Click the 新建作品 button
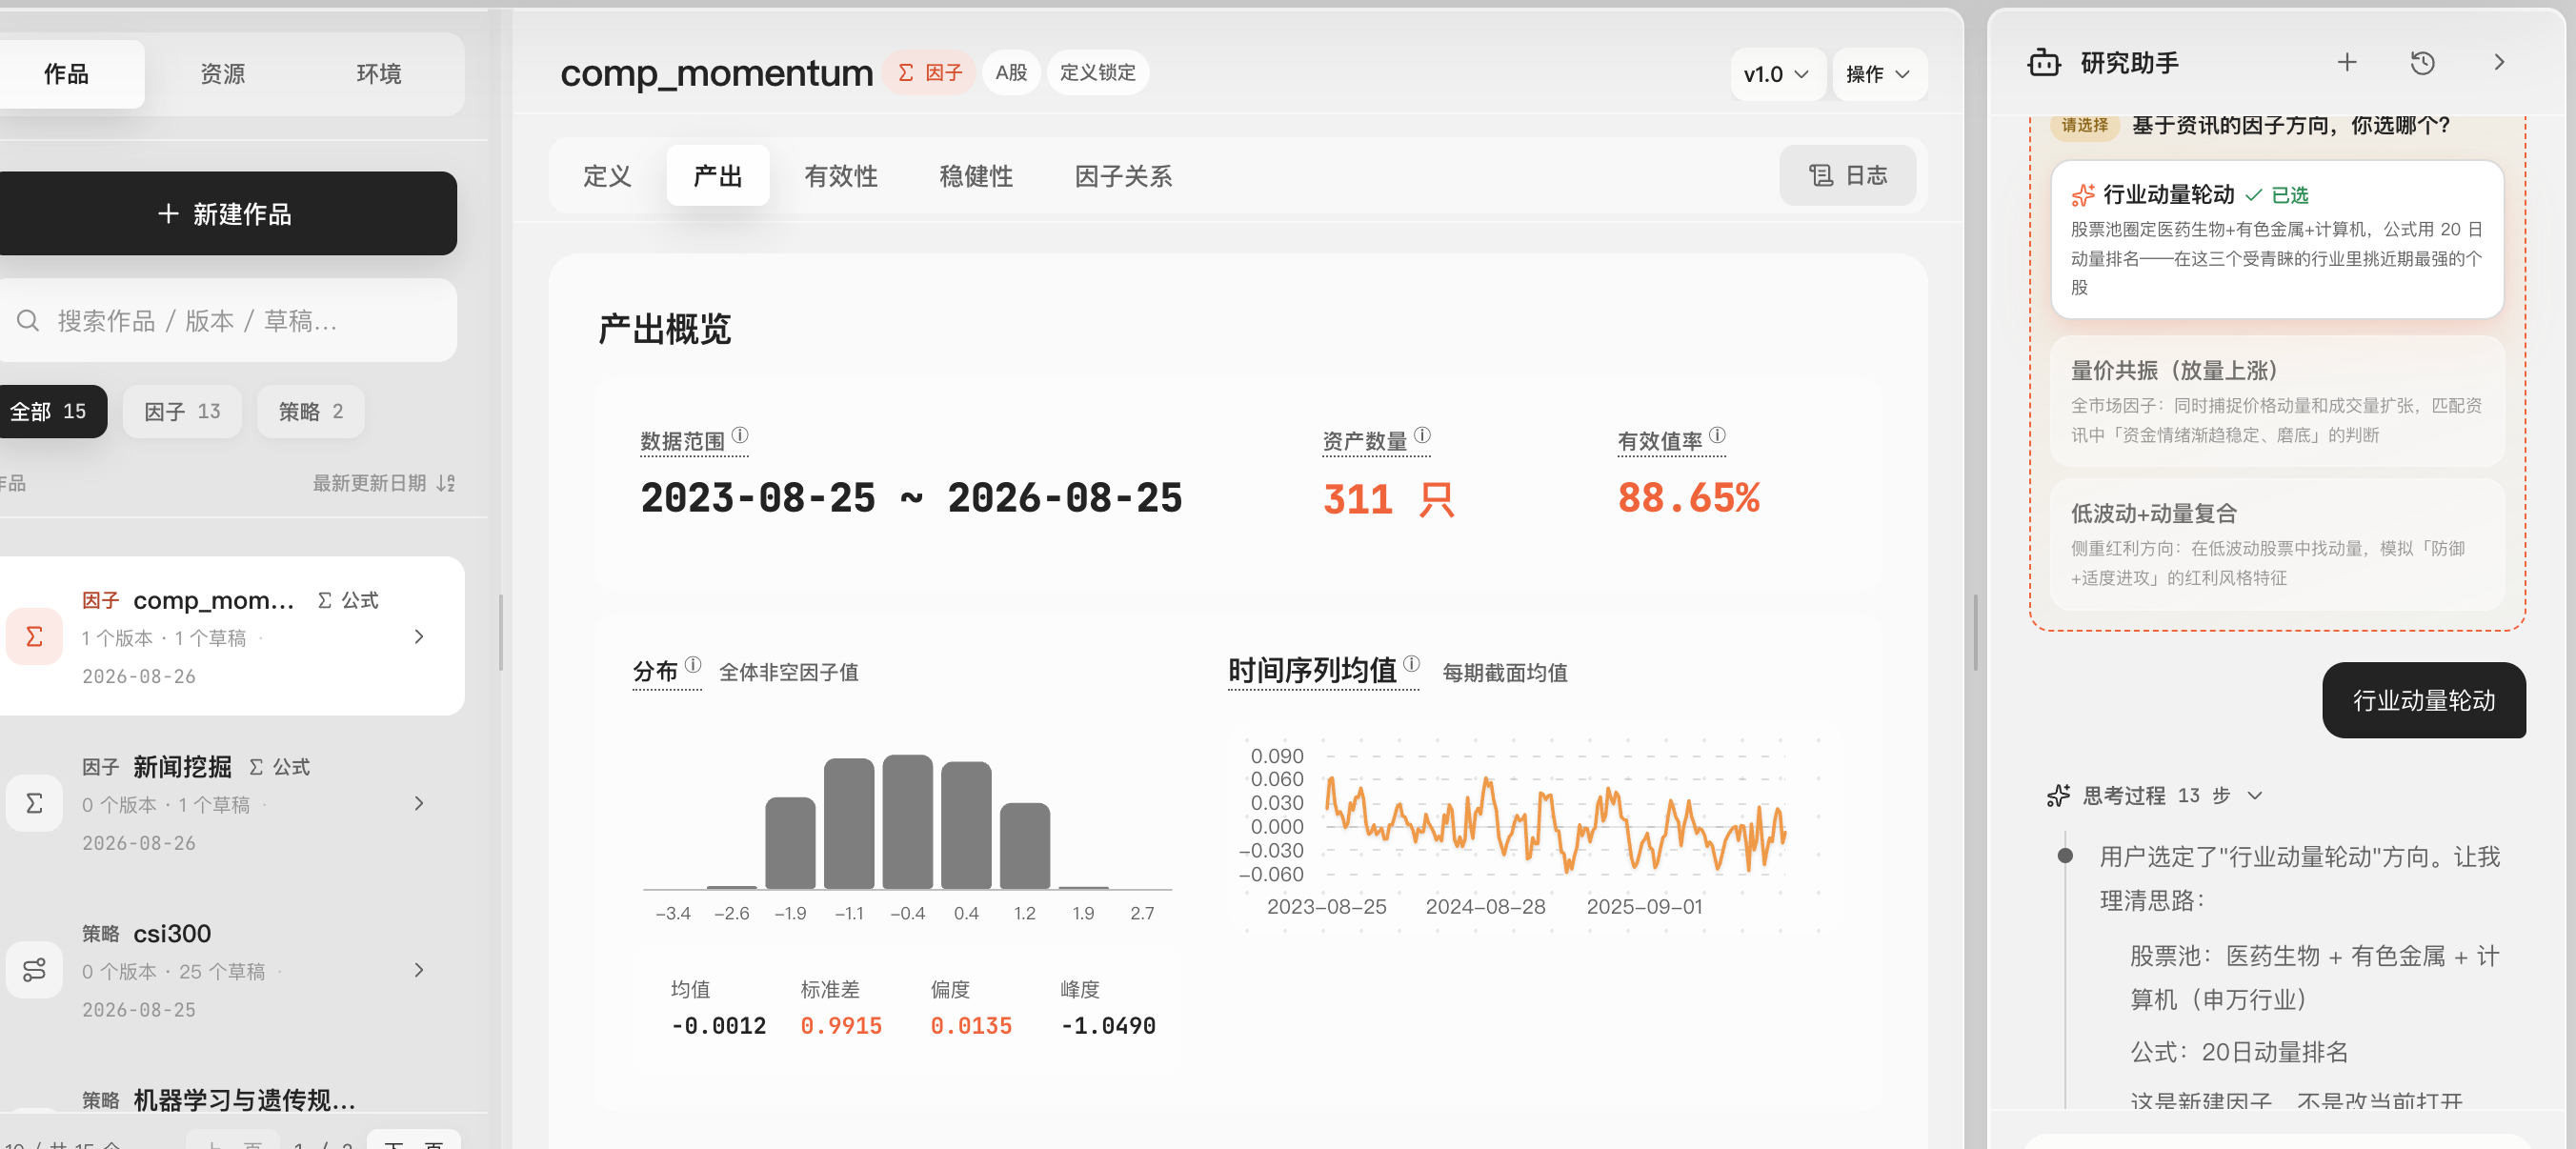Image resolution: width=2576 pixels, height=1149 pixels. point(226,214)
